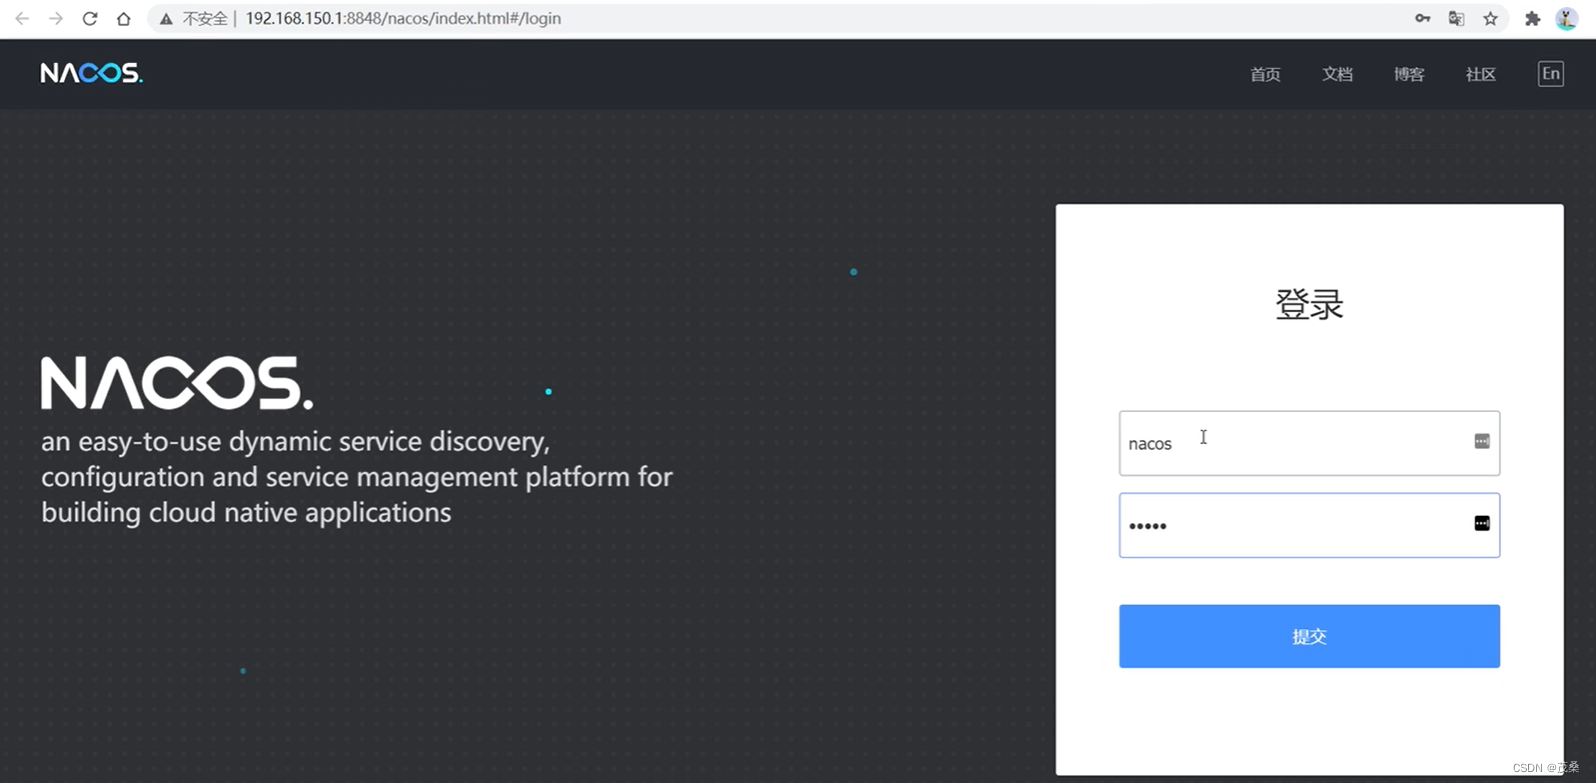This screenshot has width=1596, height=783.
Task: Switch language with the En toggle
Action: [1550, 73]
